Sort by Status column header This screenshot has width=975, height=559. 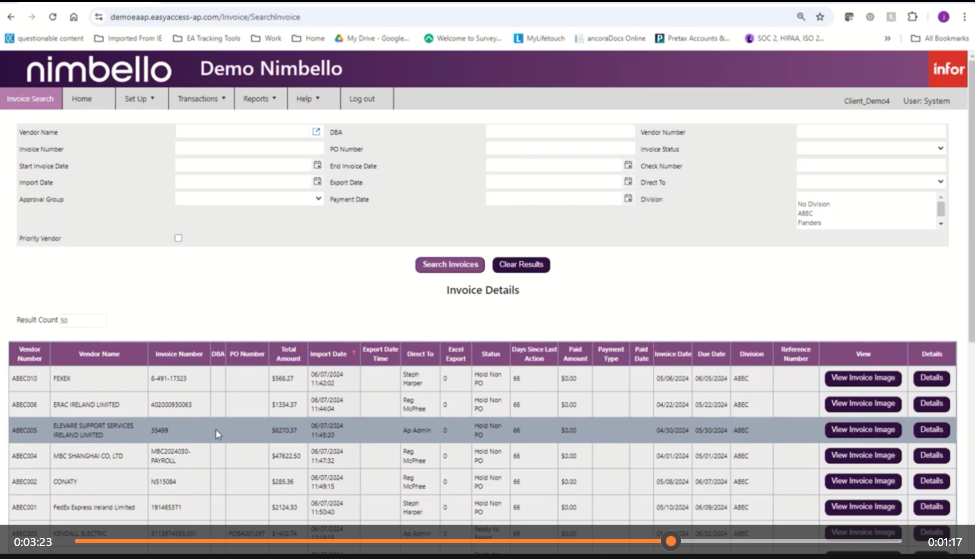pyautogui.click(x=491, y=354)
